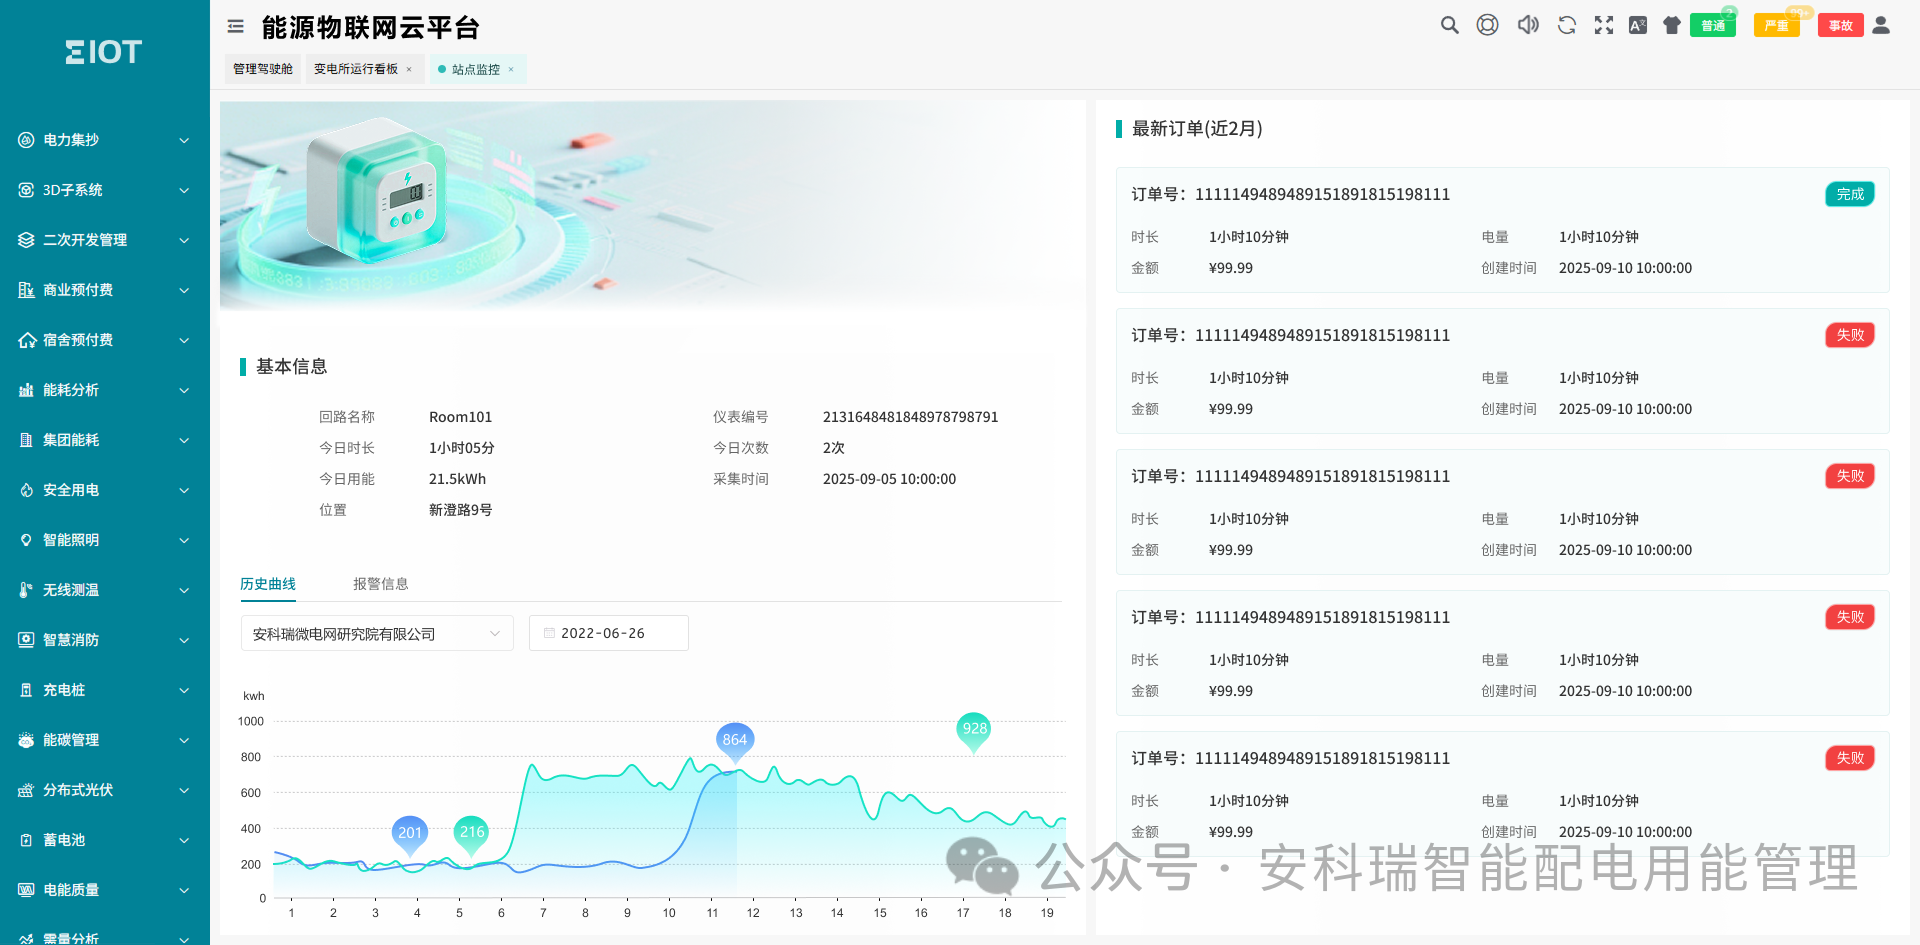The image size is (1920, 945).
Task: Click the 集团能耗 building icon
Action: [x=26, y=440]
